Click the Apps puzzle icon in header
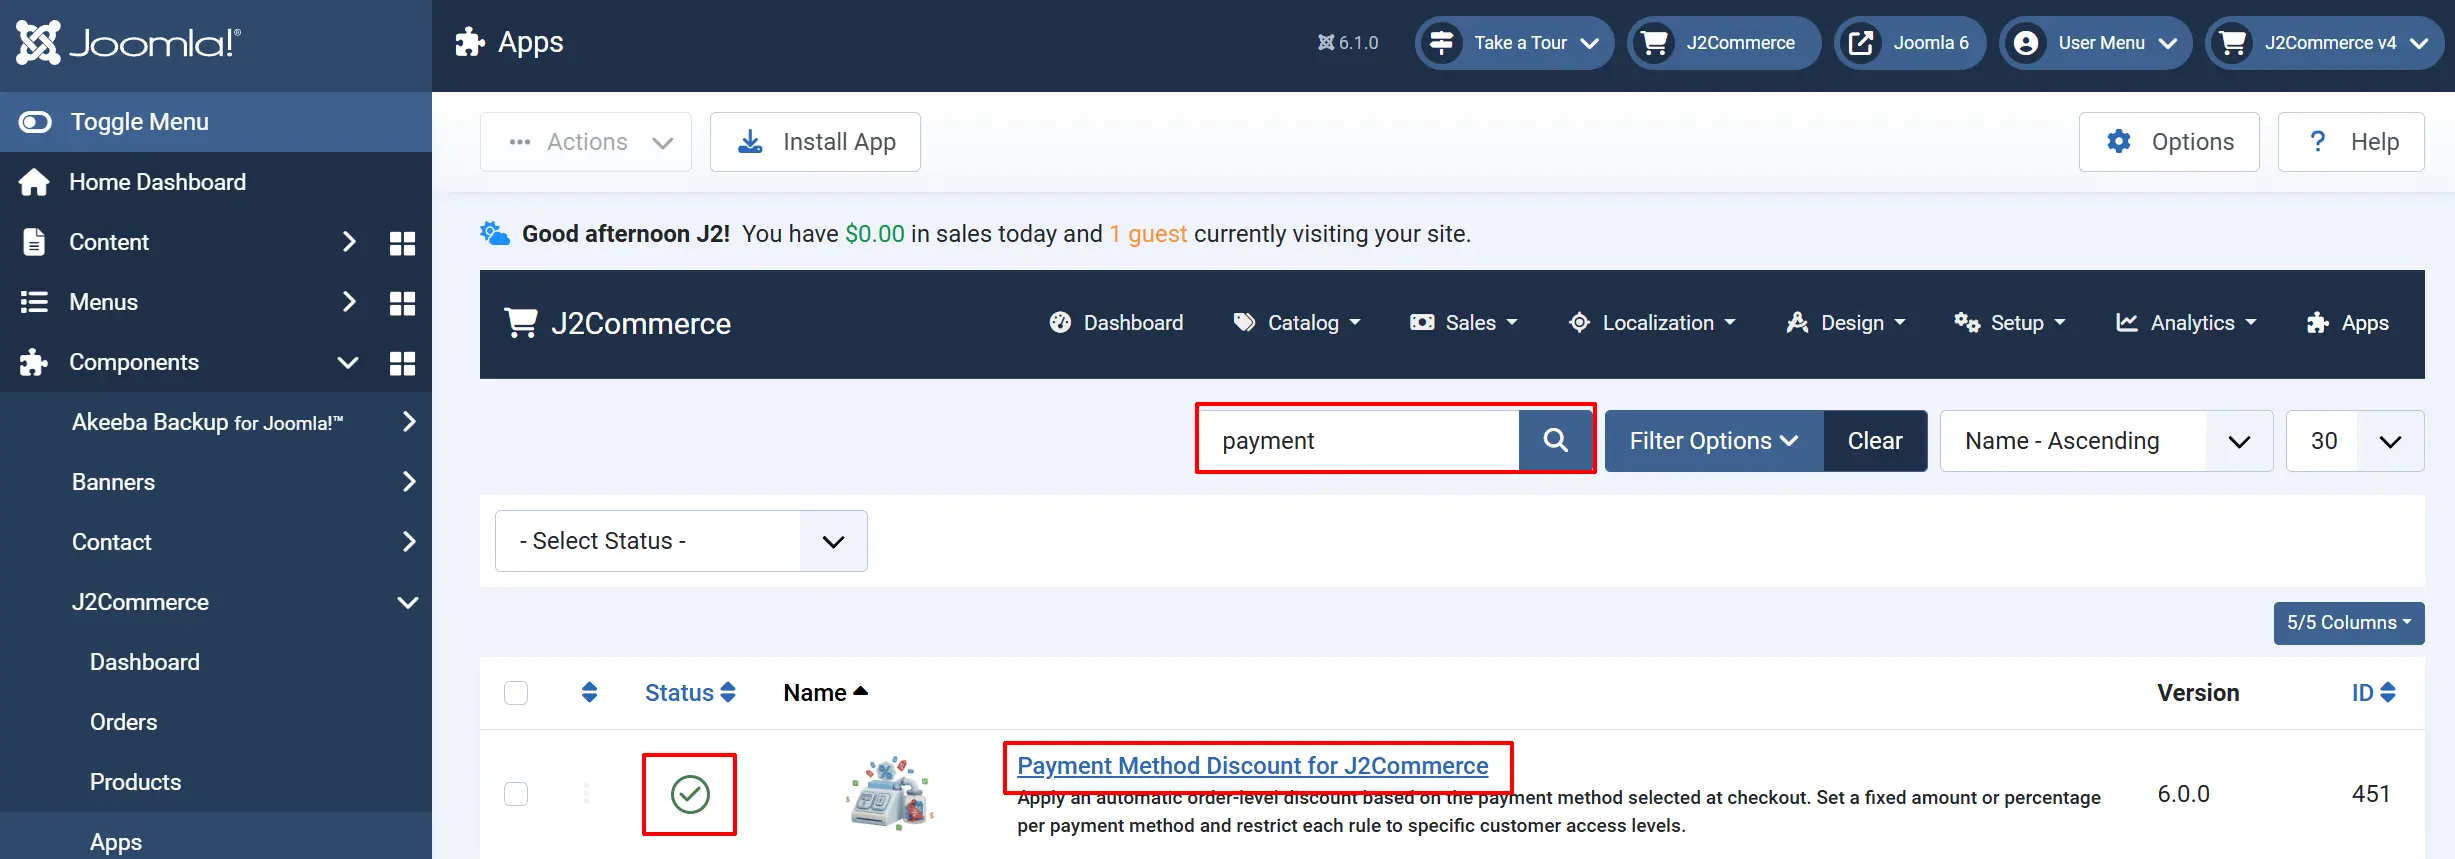 tap(469, 42)
